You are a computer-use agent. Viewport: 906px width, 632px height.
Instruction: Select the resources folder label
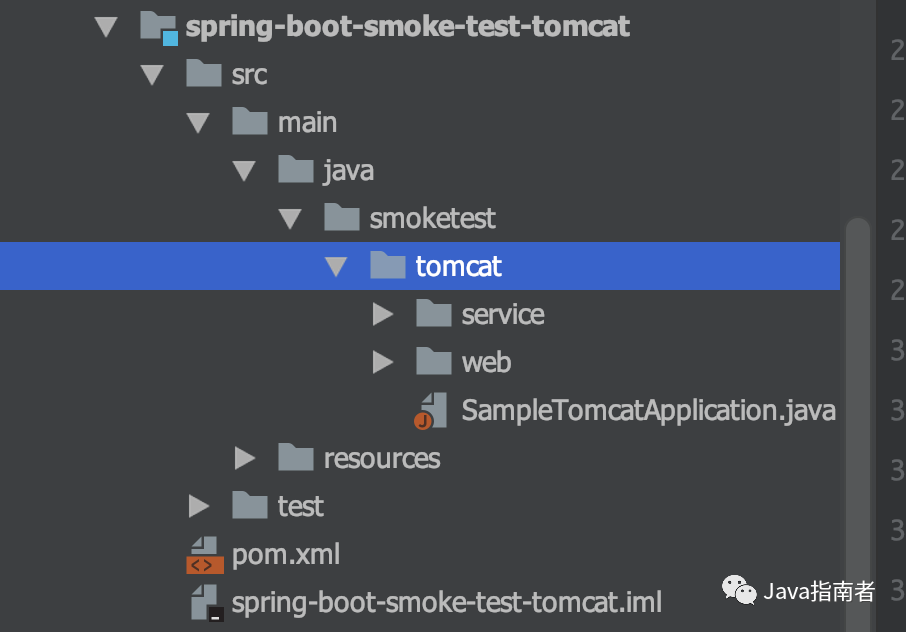pos(381,458)
